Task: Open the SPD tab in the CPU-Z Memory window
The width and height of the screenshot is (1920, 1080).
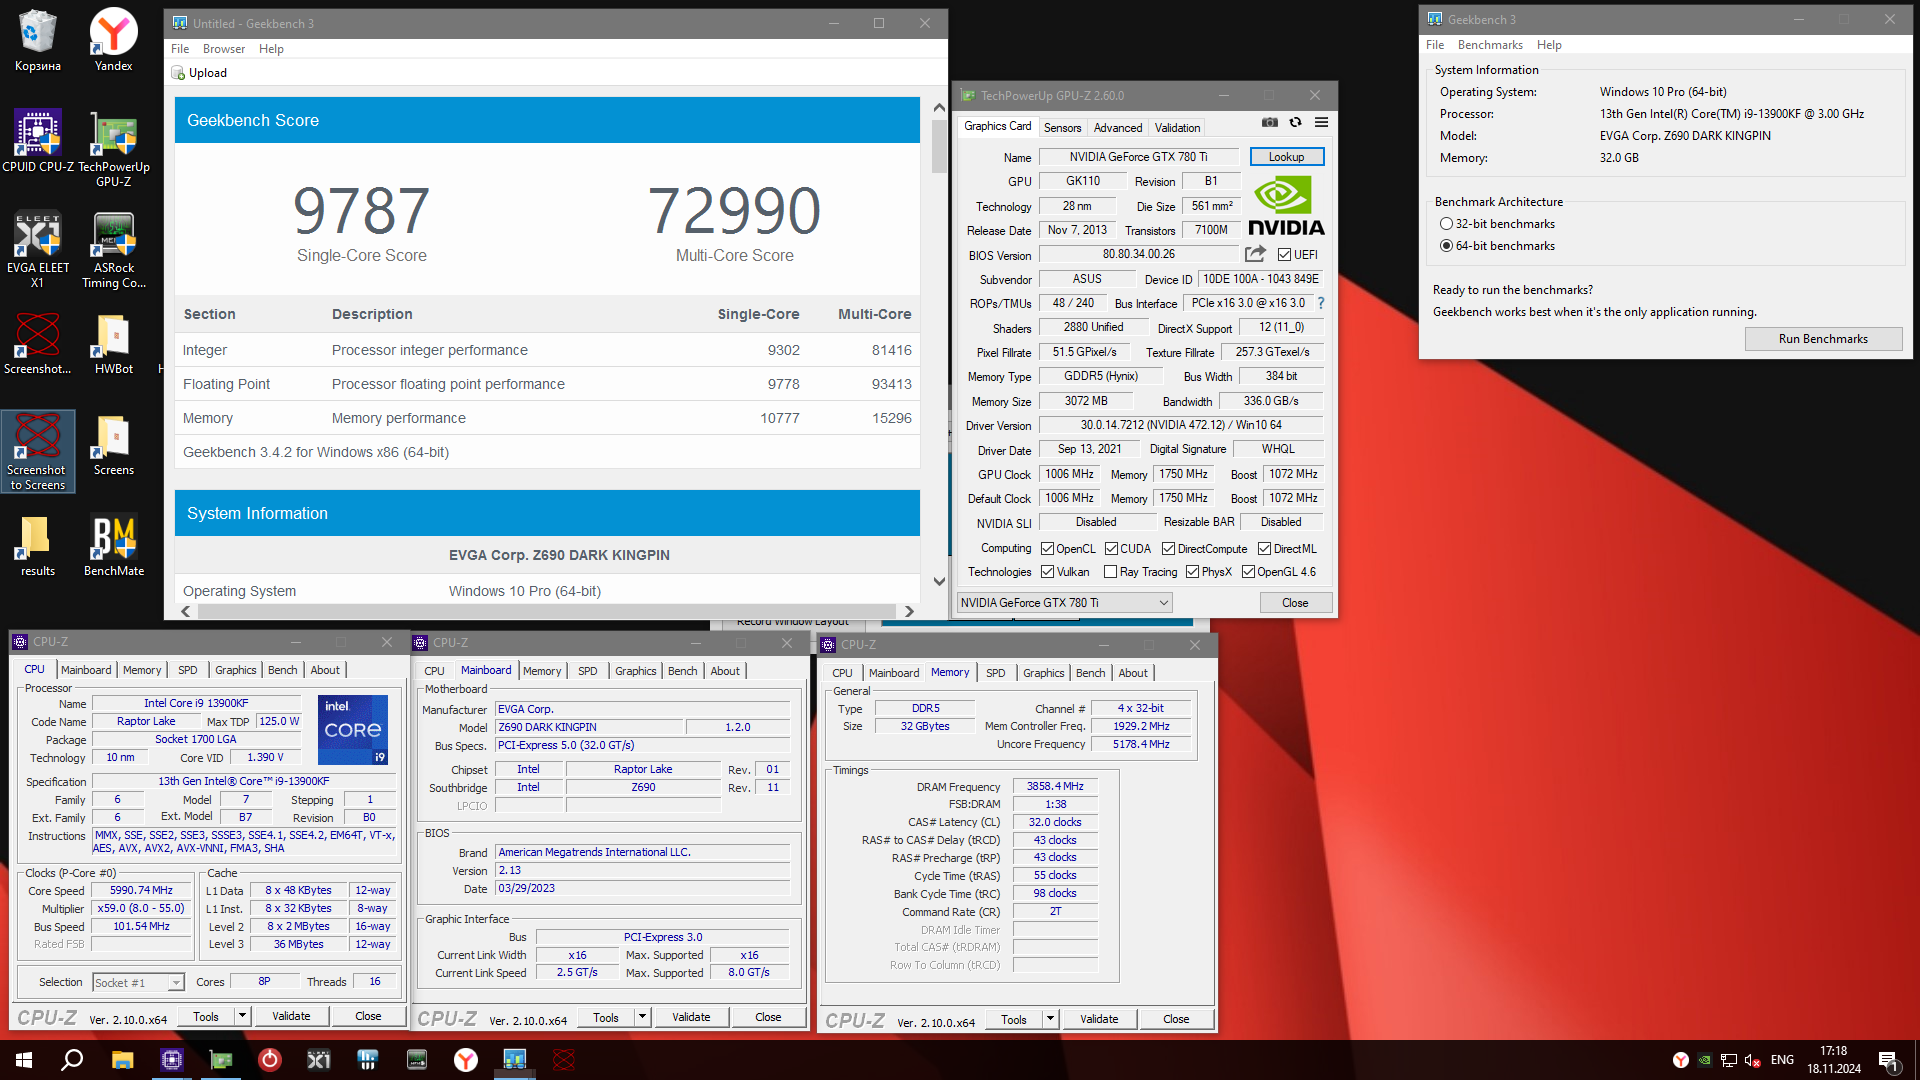Action: pyautogui.click(x=996, y=673)
